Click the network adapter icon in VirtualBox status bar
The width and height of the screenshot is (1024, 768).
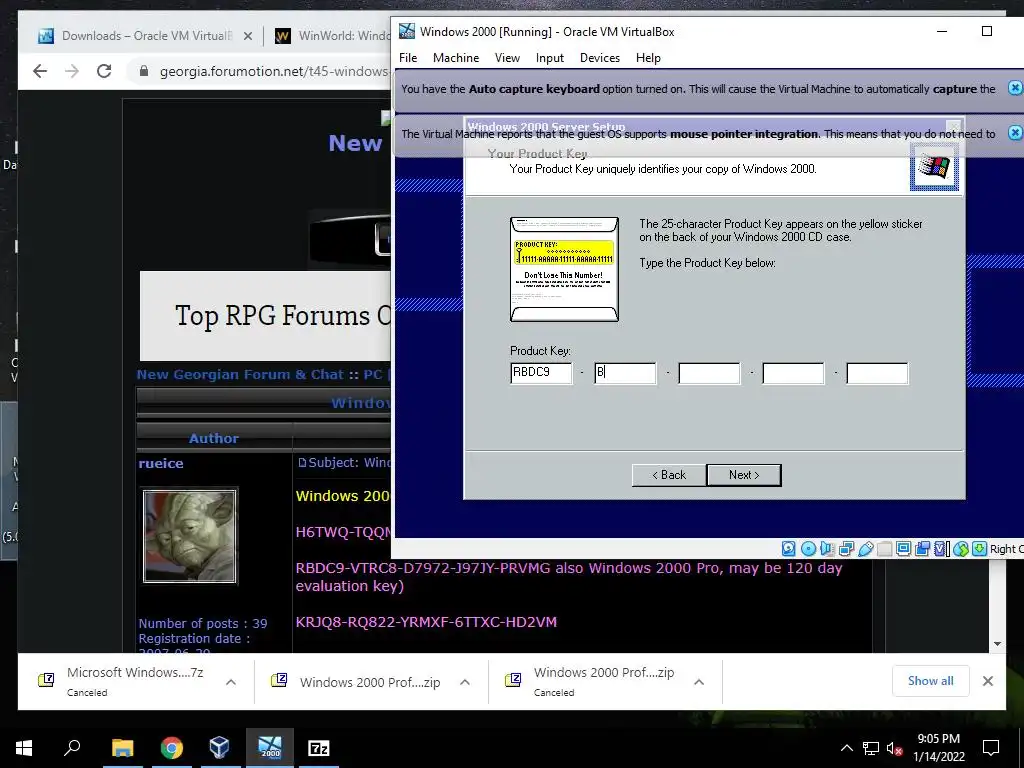846,549
